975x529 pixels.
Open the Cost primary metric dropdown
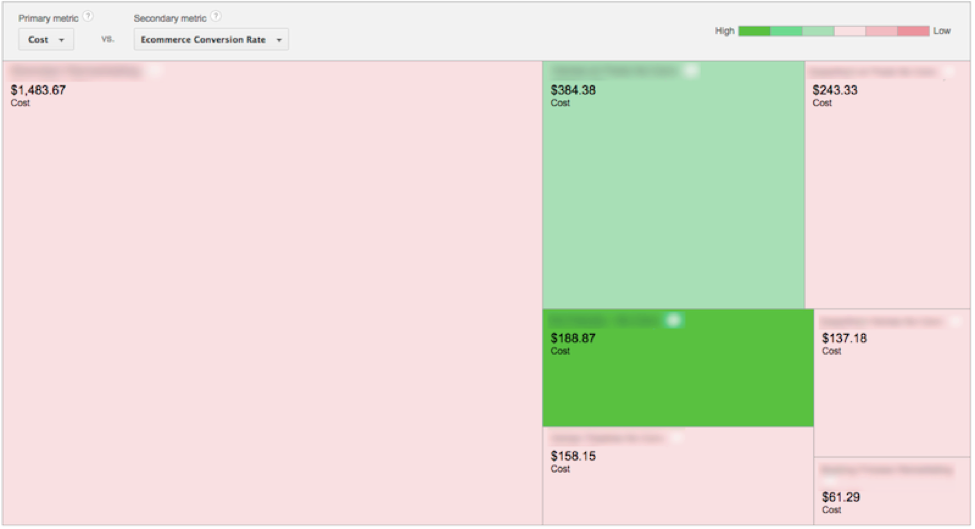46,40
